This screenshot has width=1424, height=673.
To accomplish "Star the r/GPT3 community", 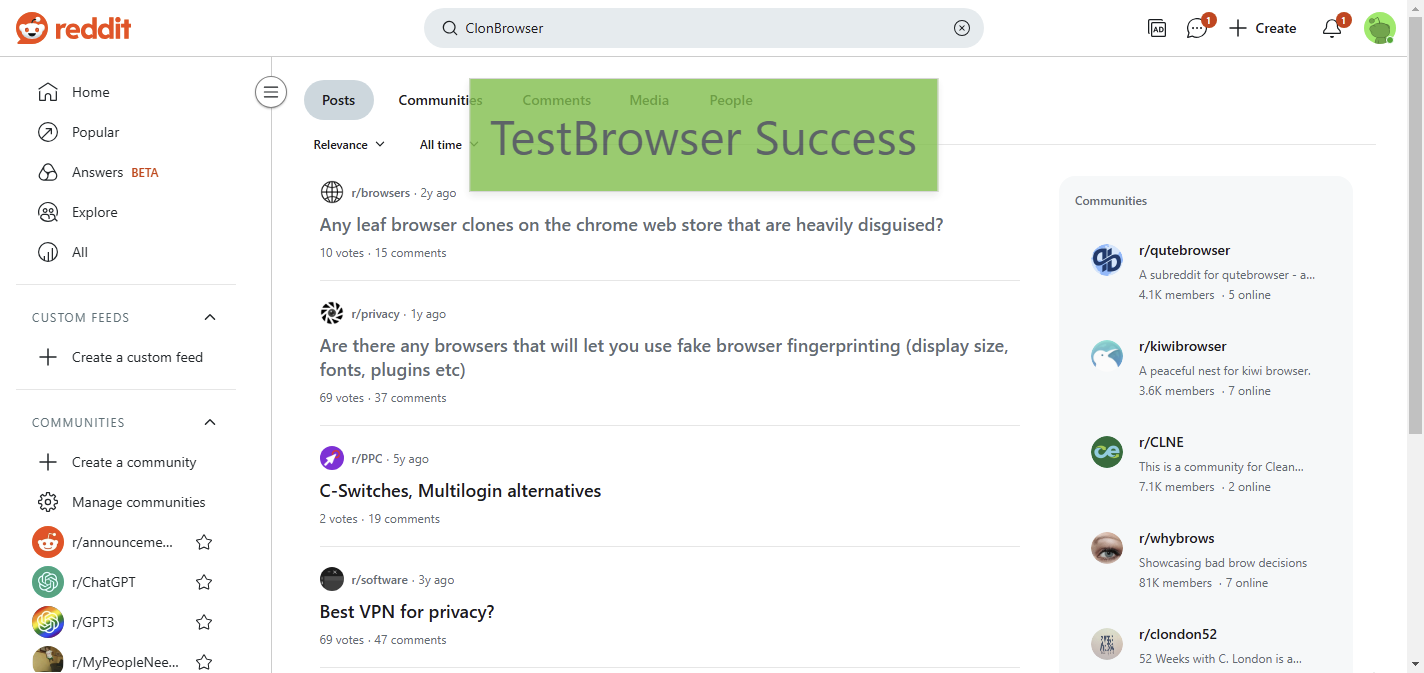I will [204, 622].
